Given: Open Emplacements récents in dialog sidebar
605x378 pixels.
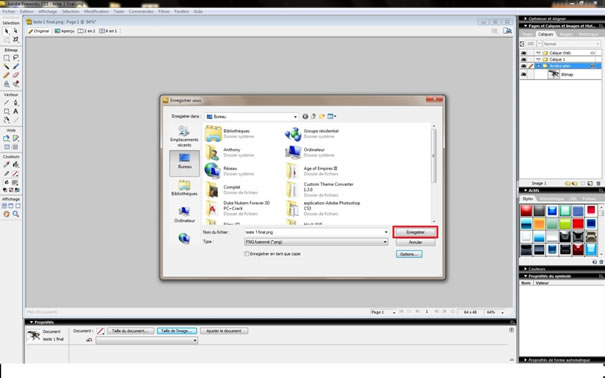Looking at the screenshot, I should coord(184,137).
